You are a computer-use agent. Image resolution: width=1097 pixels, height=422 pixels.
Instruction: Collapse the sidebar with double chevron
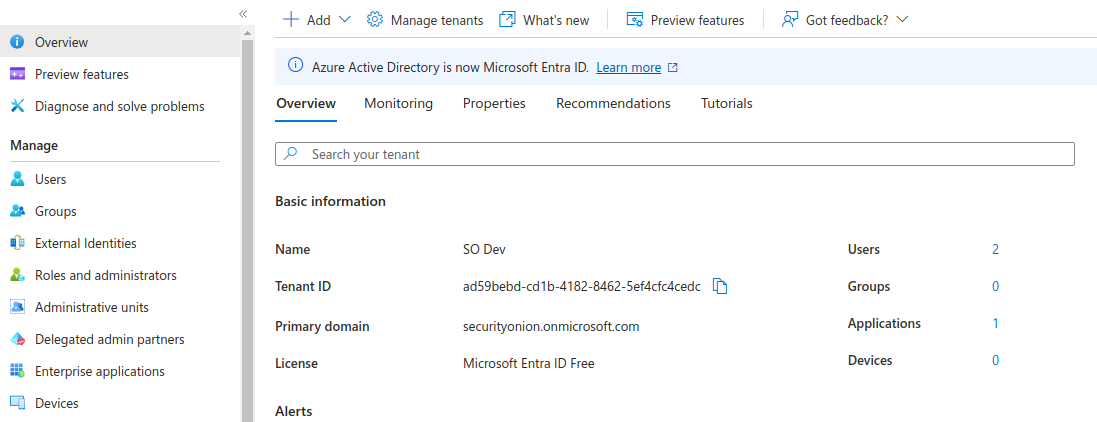(x=243, y=13)
